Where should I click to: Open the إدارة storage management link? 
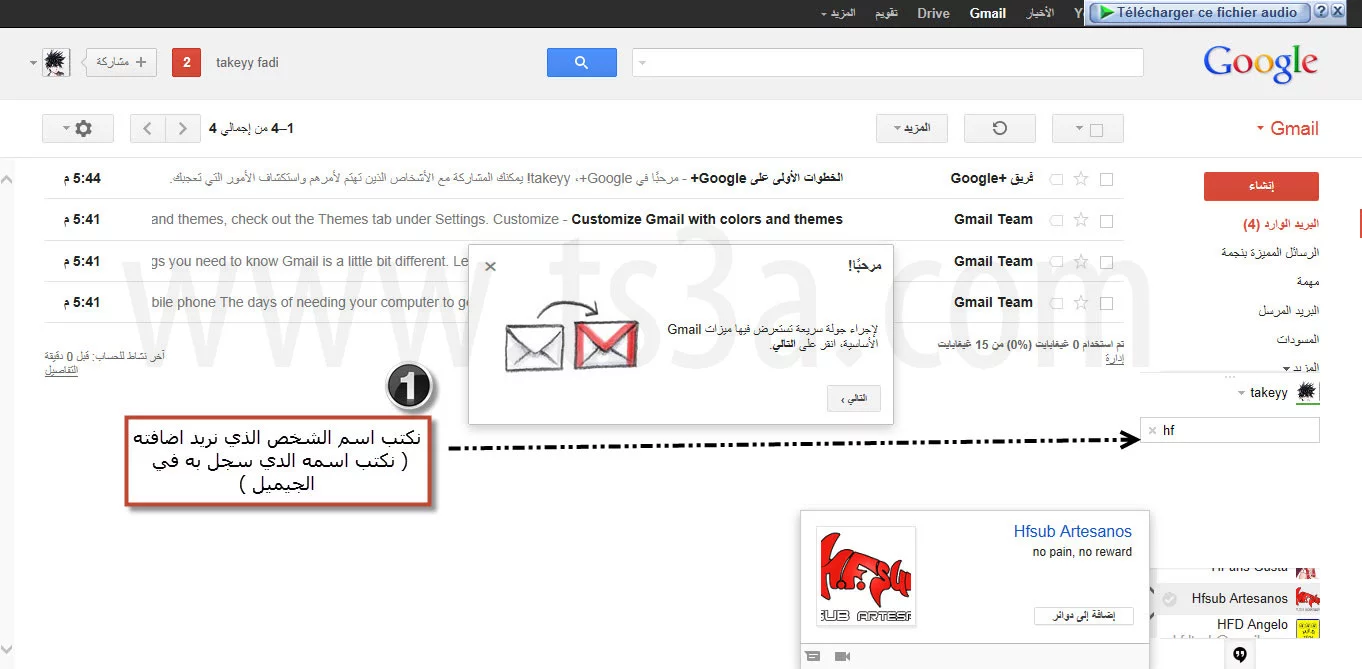1114,358
